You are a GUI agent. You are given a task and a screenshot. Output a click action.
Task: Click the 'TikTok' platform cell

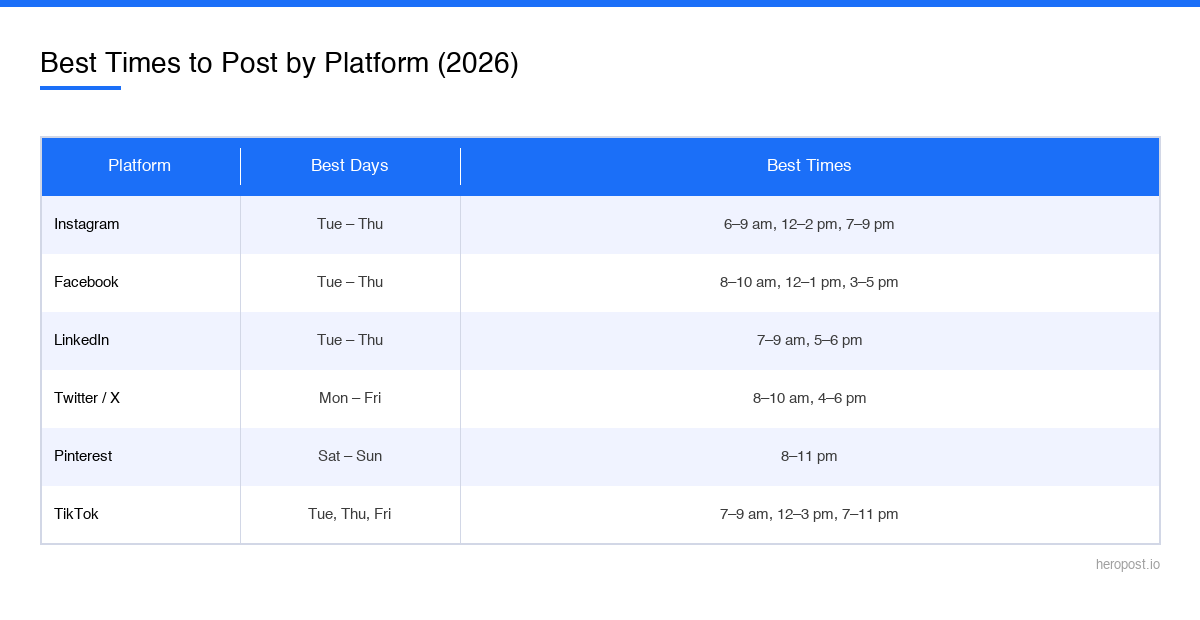[x=140, y=515]
